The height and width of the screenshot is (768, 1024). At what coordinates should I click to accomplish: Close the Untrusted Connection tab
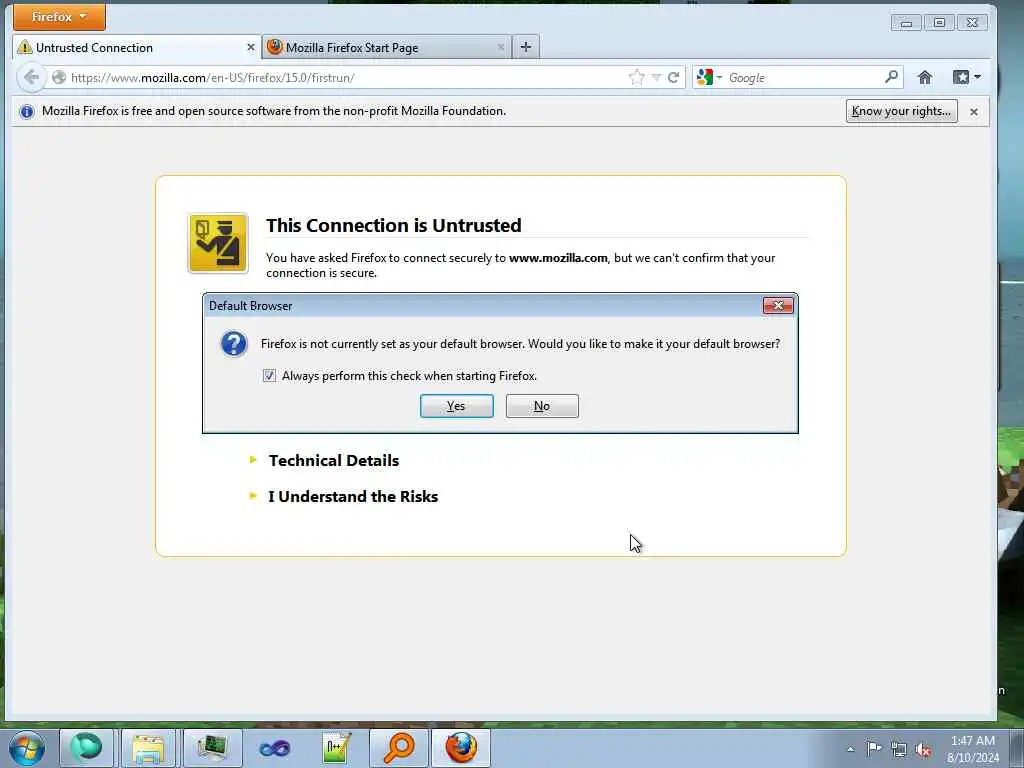coord(251,48)
